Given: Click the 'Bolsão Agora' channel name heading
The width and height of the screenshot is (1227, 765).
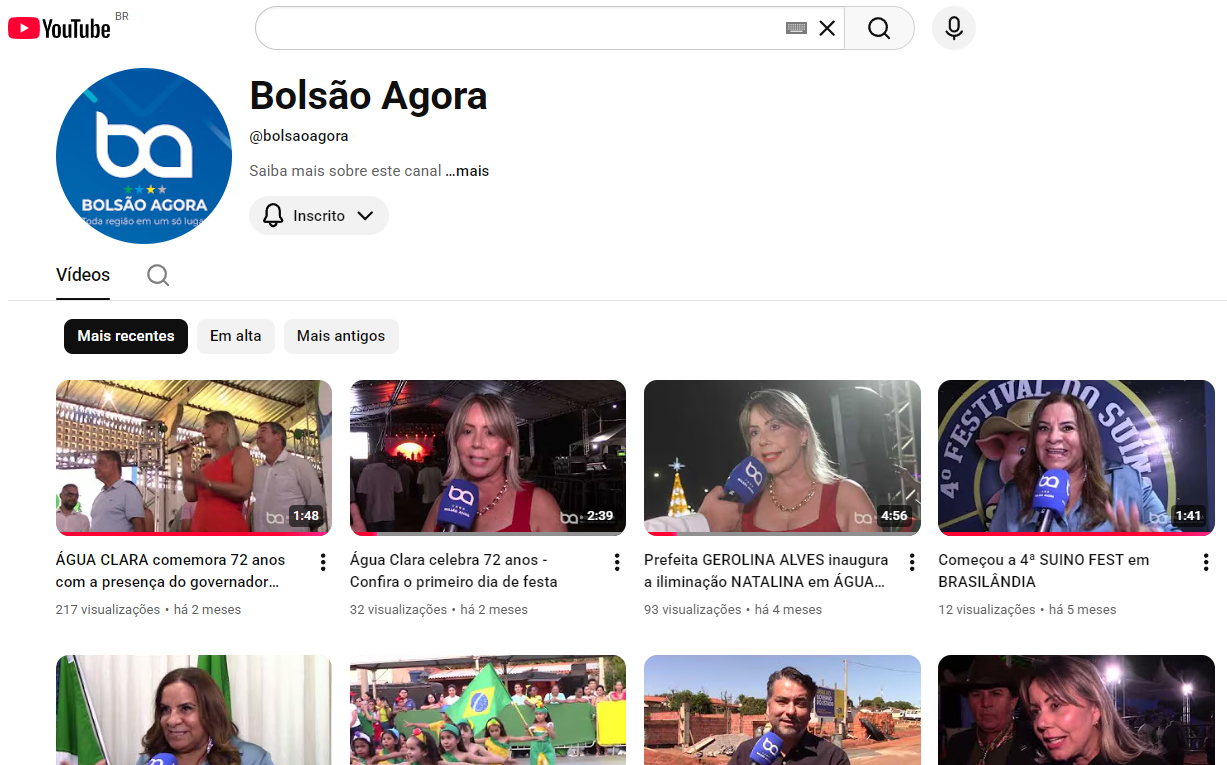Looking at the screenshot, I should (368, 96).
